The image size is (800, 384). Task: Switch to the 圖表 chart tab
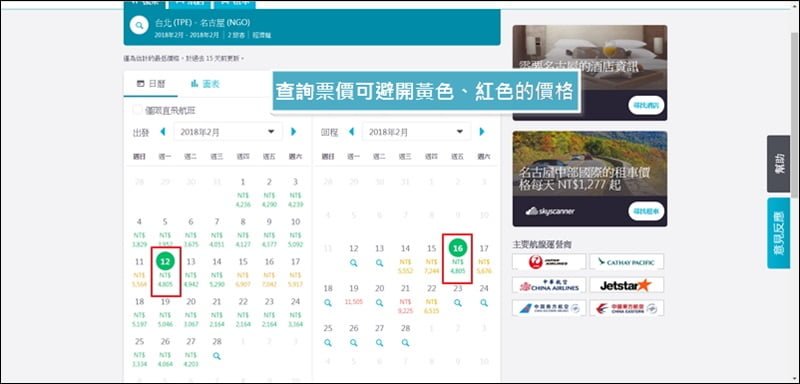205,84
